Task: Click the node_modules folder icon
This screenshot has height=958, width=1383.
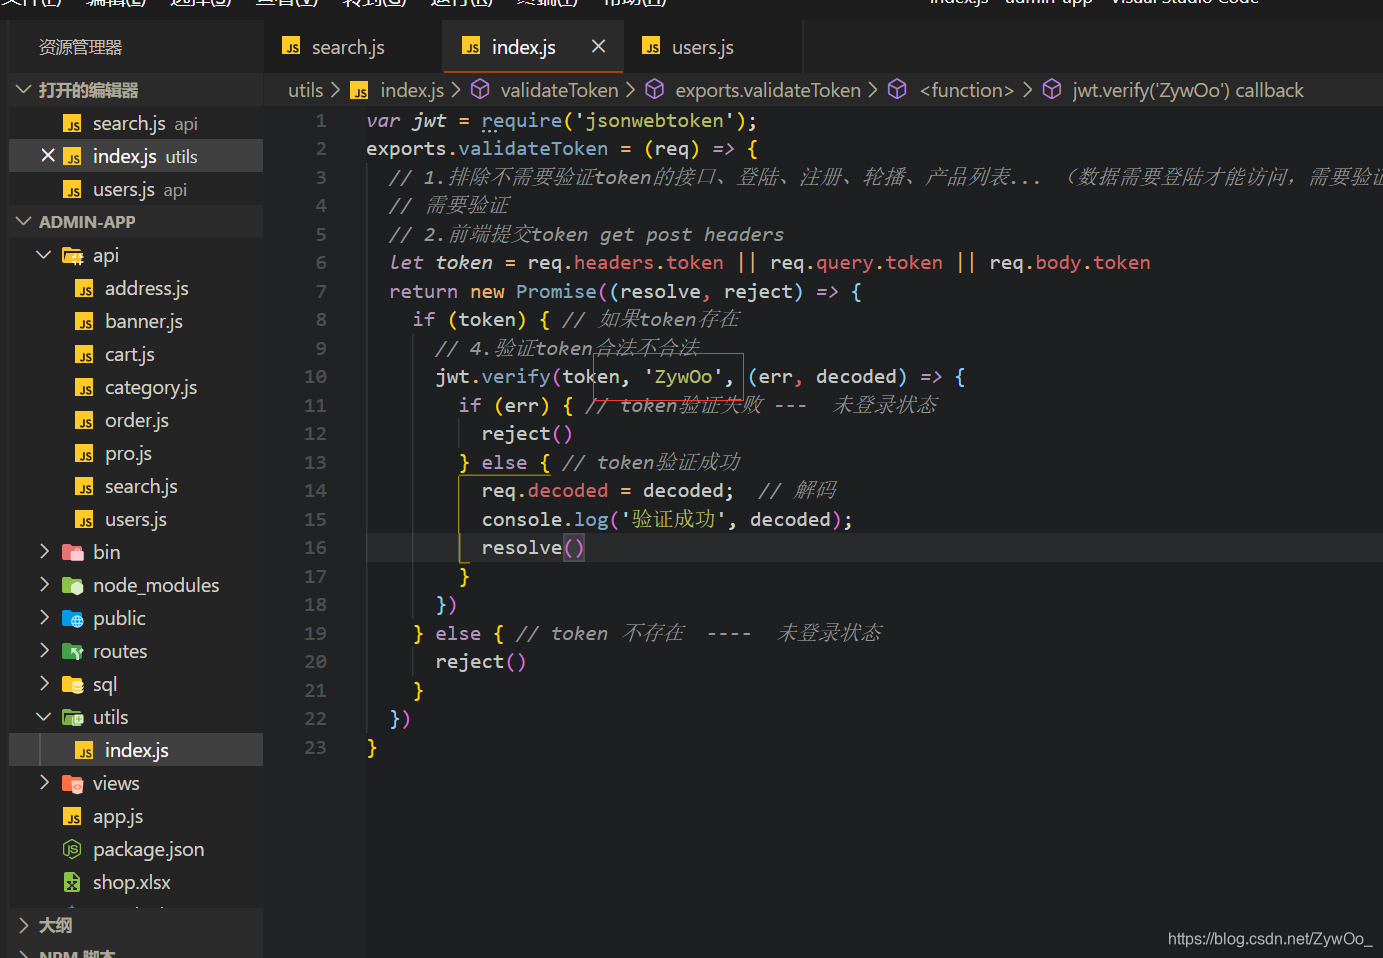Action: click(x=72, y=585)
